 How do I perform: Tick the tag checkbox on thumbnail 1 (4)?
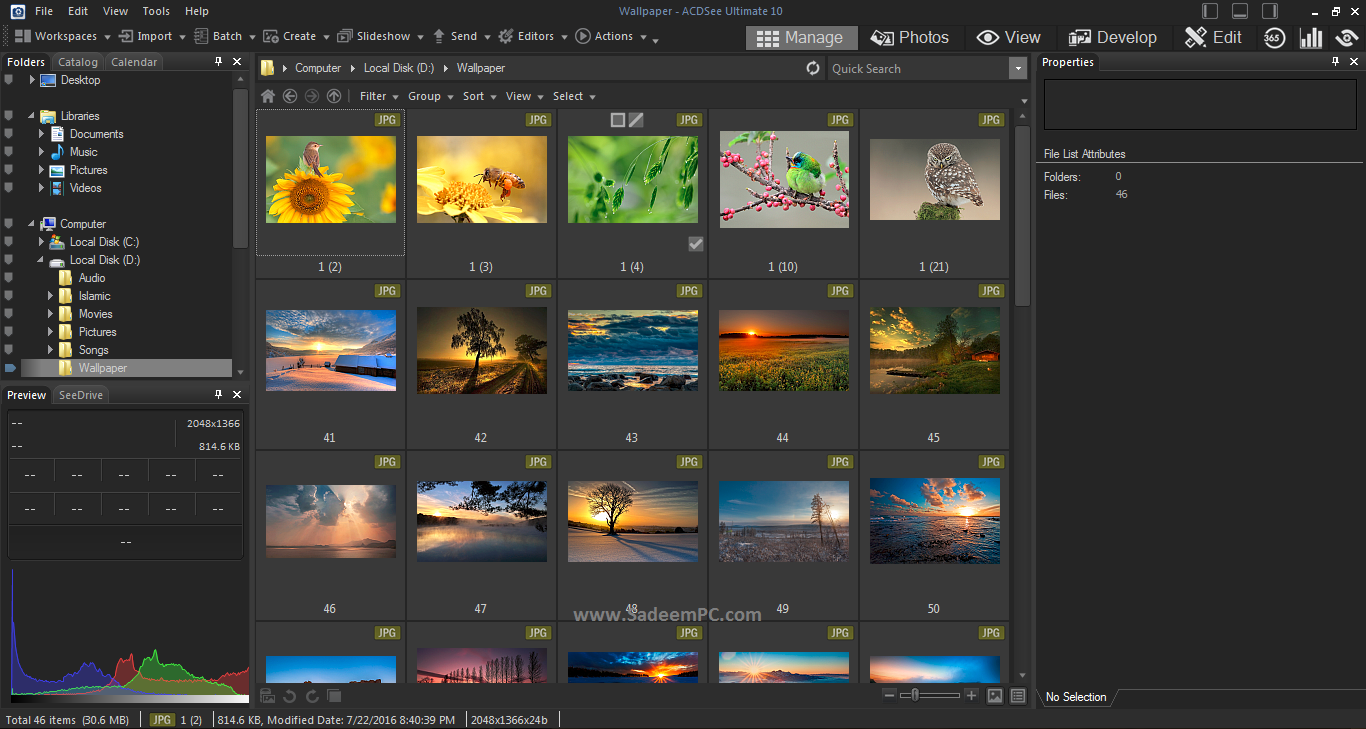click(696, 244)
